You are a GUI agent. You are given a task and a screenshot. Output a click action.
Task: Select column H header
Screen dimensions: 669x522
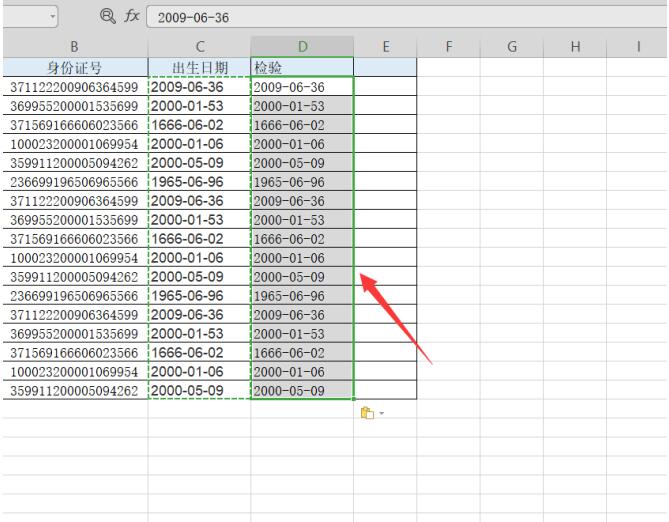click(575, 47)
